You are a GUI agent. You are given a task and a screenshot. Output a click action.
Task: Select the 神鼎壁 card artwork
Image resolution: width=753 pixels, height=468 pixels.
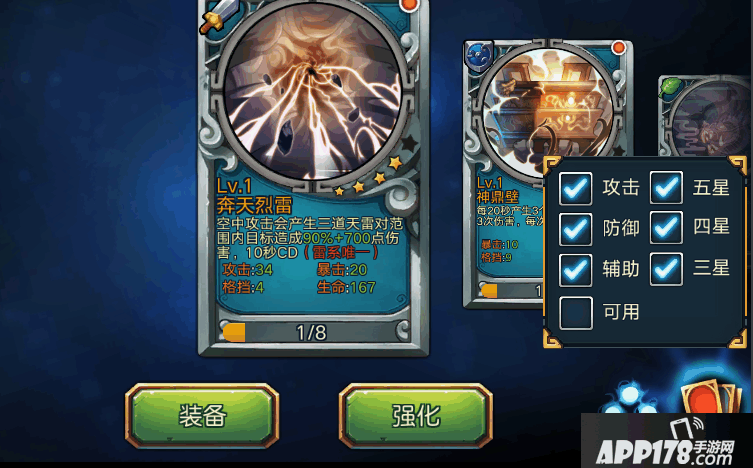[x=548, y=110]
